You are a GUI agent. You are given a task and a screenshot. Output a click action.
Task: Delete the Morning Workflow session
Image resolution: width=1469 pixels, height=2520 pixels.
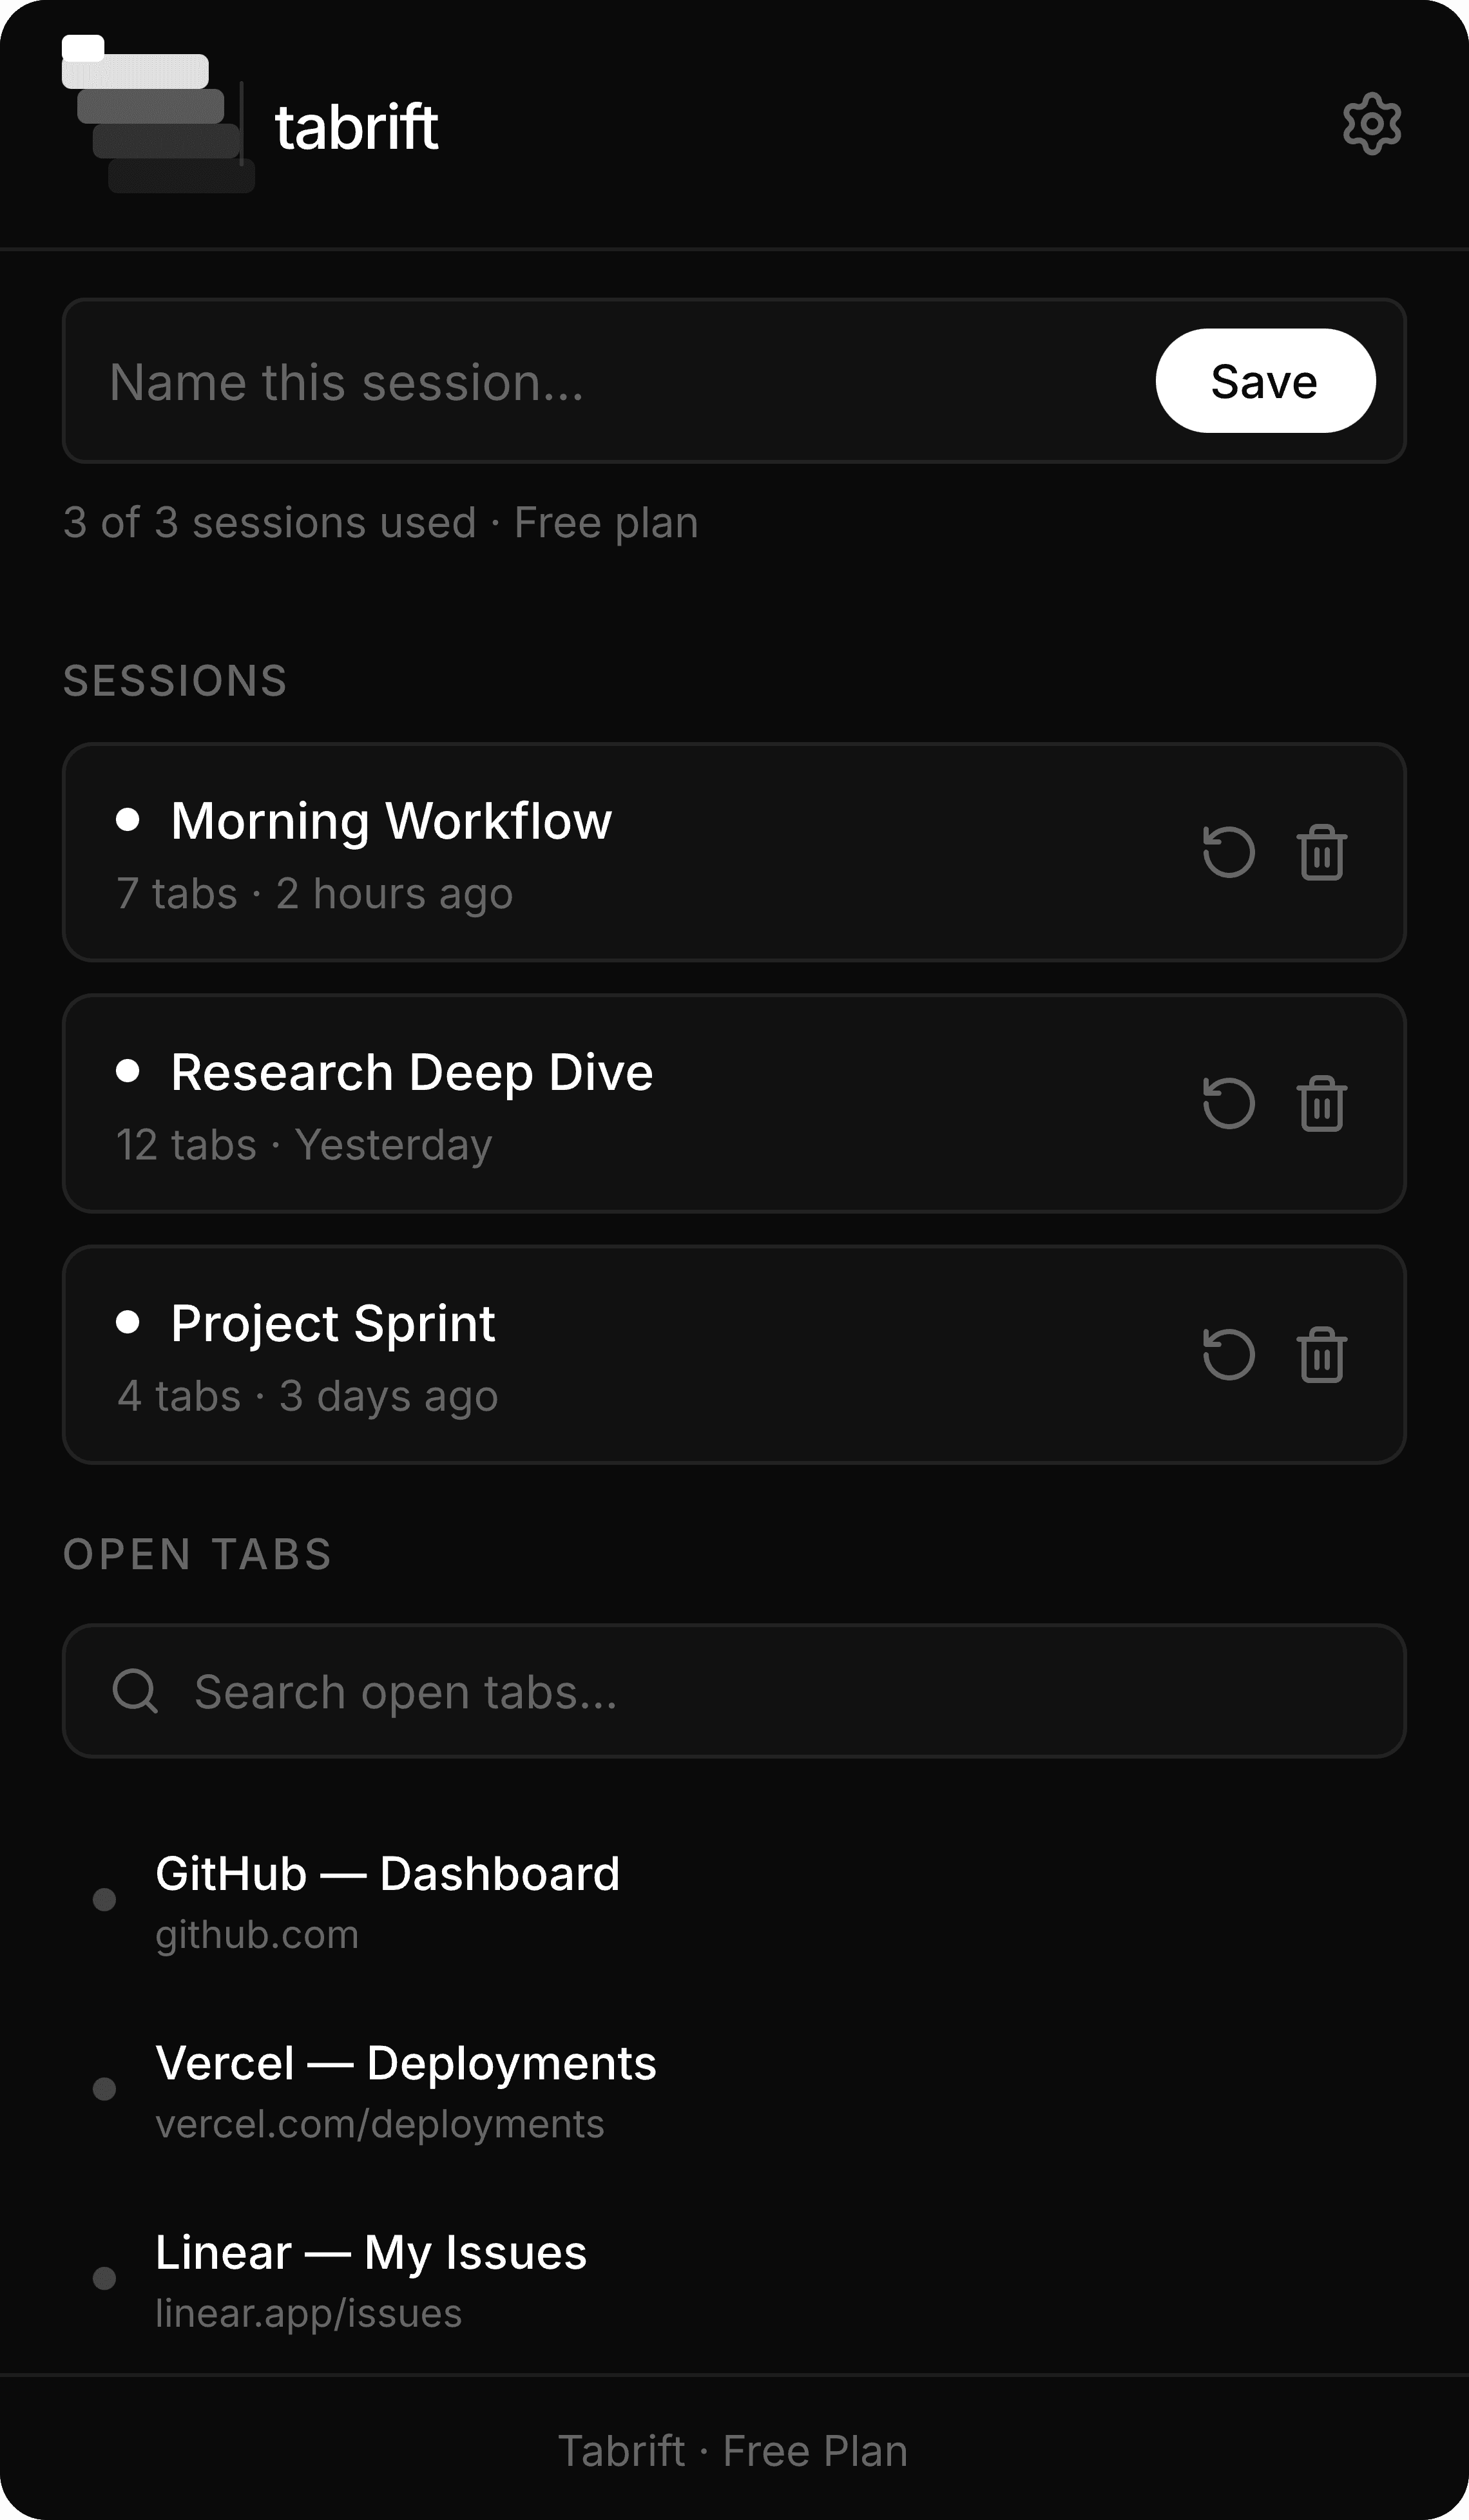click(x=1321, y=852)
